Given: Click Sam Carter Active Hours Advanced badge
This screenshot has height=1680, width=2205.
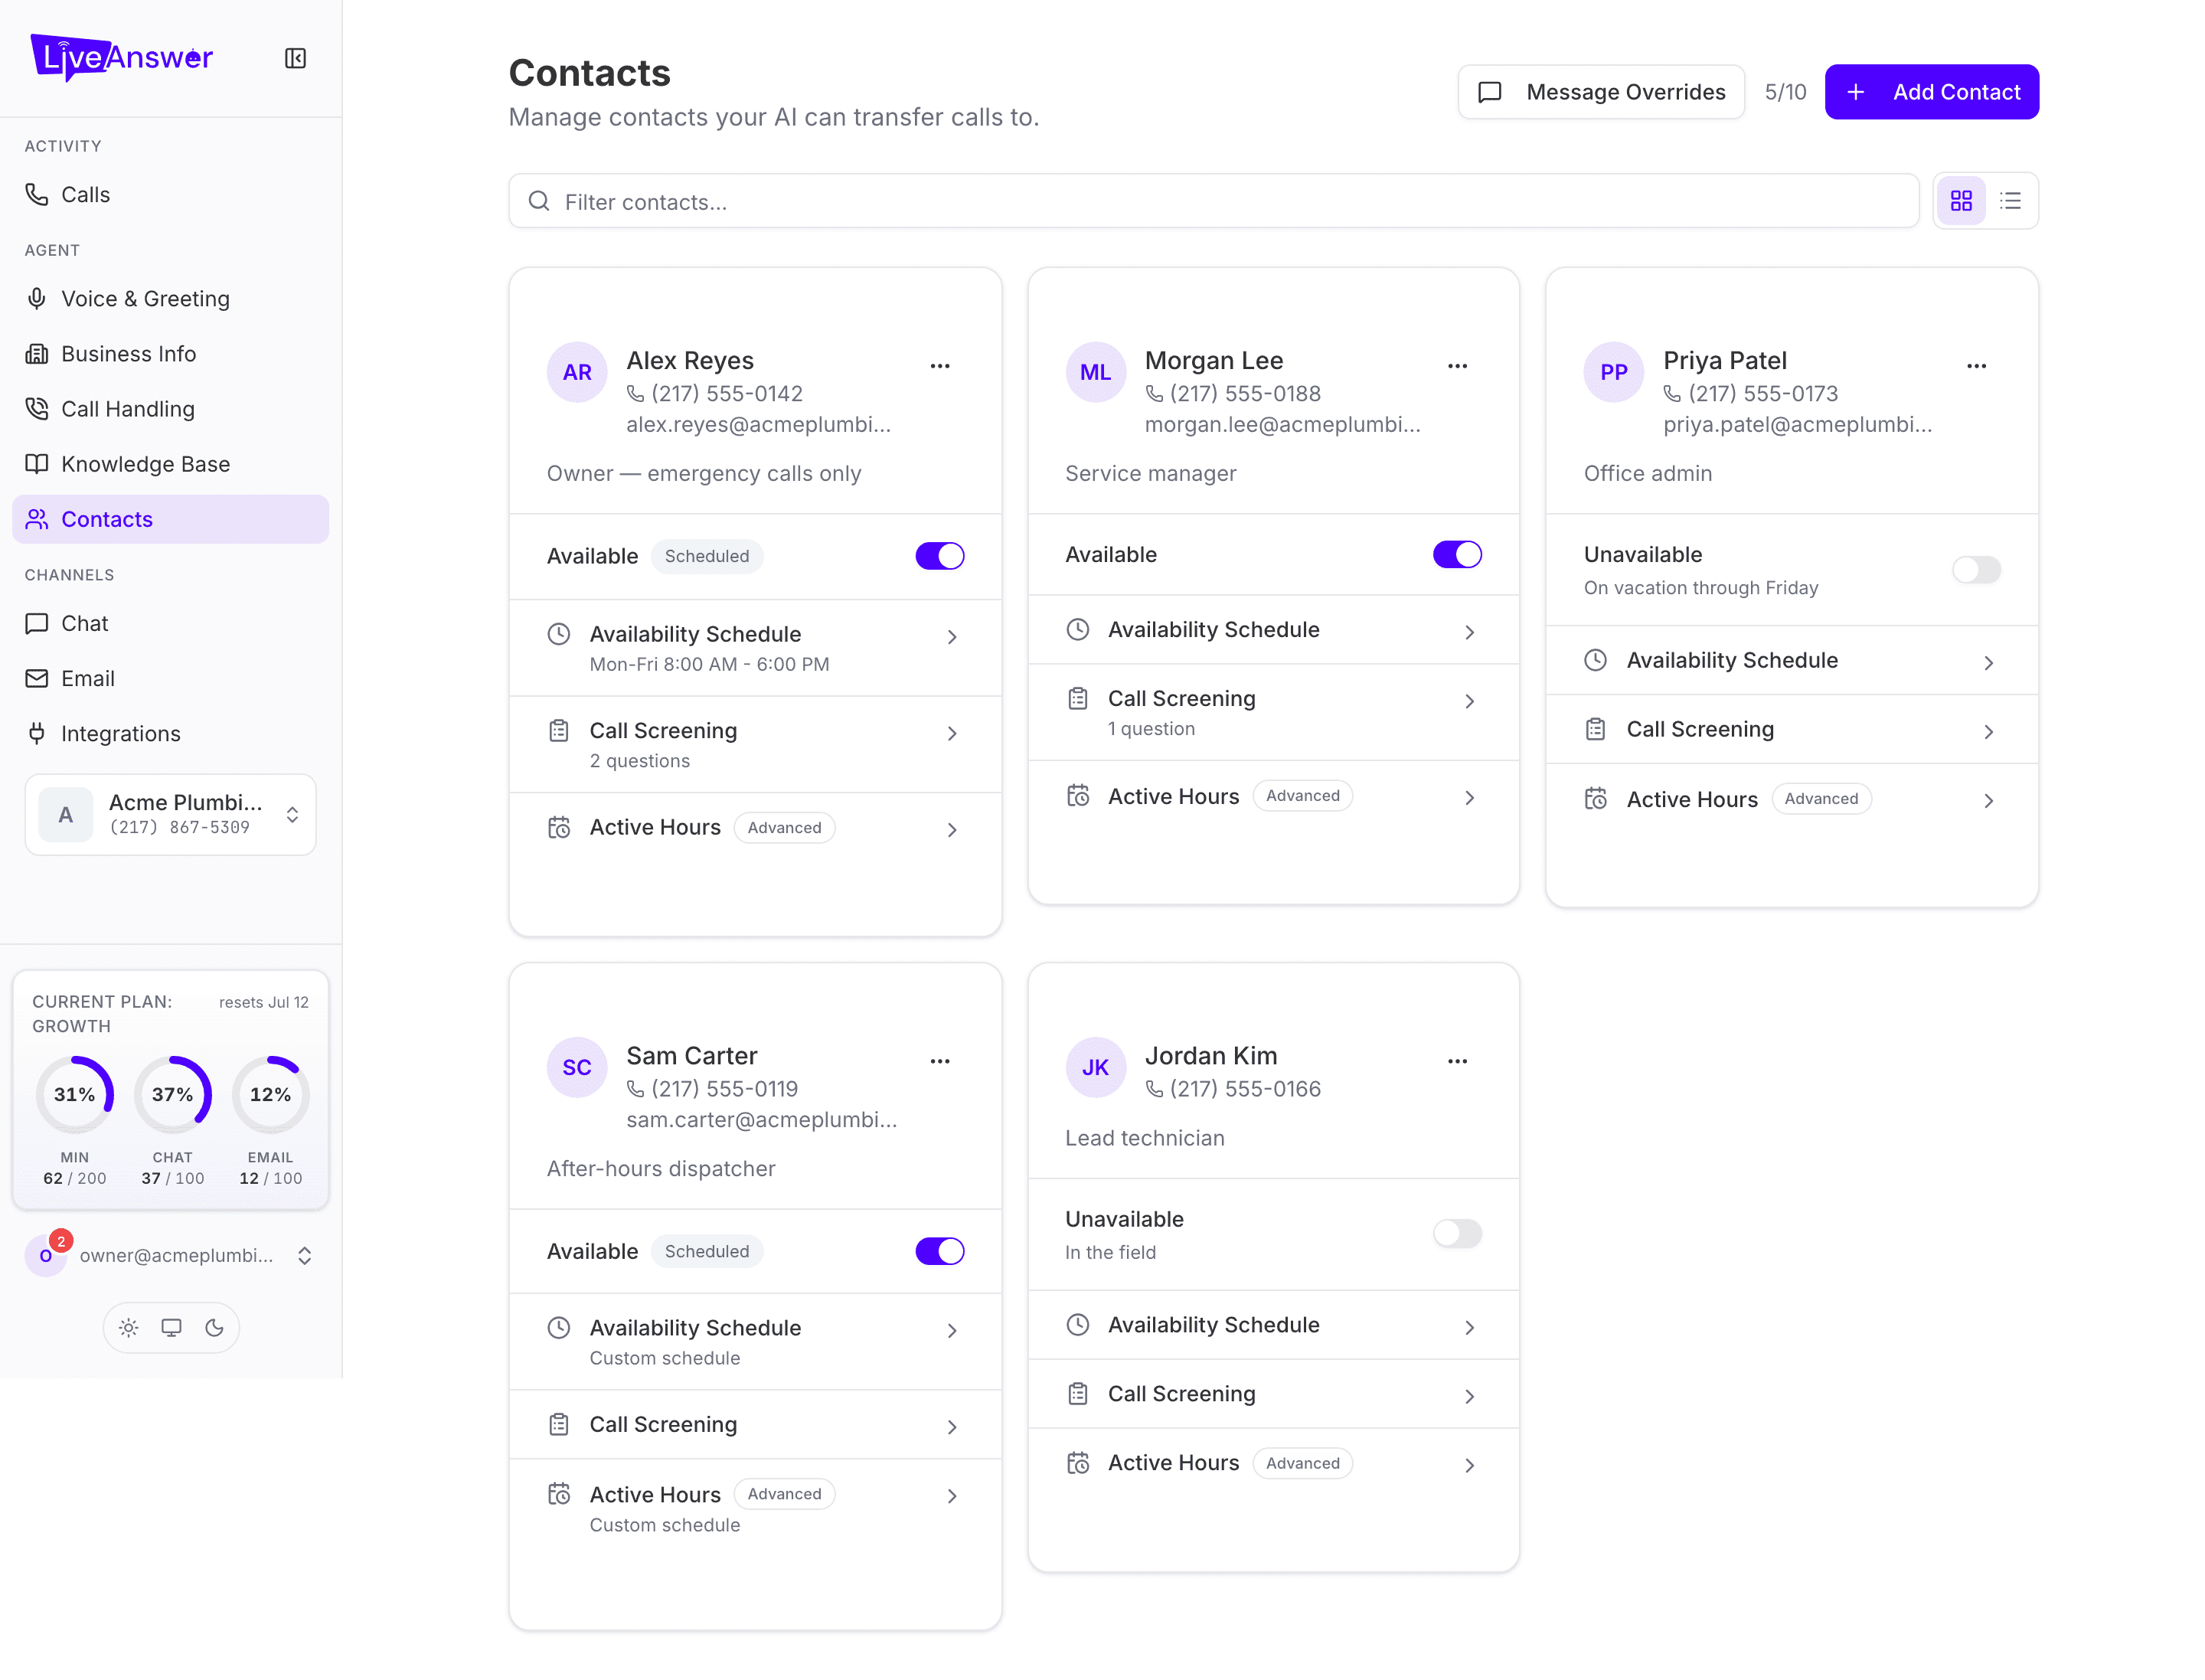Looking at the screenshot, I should click(784, 1494).
